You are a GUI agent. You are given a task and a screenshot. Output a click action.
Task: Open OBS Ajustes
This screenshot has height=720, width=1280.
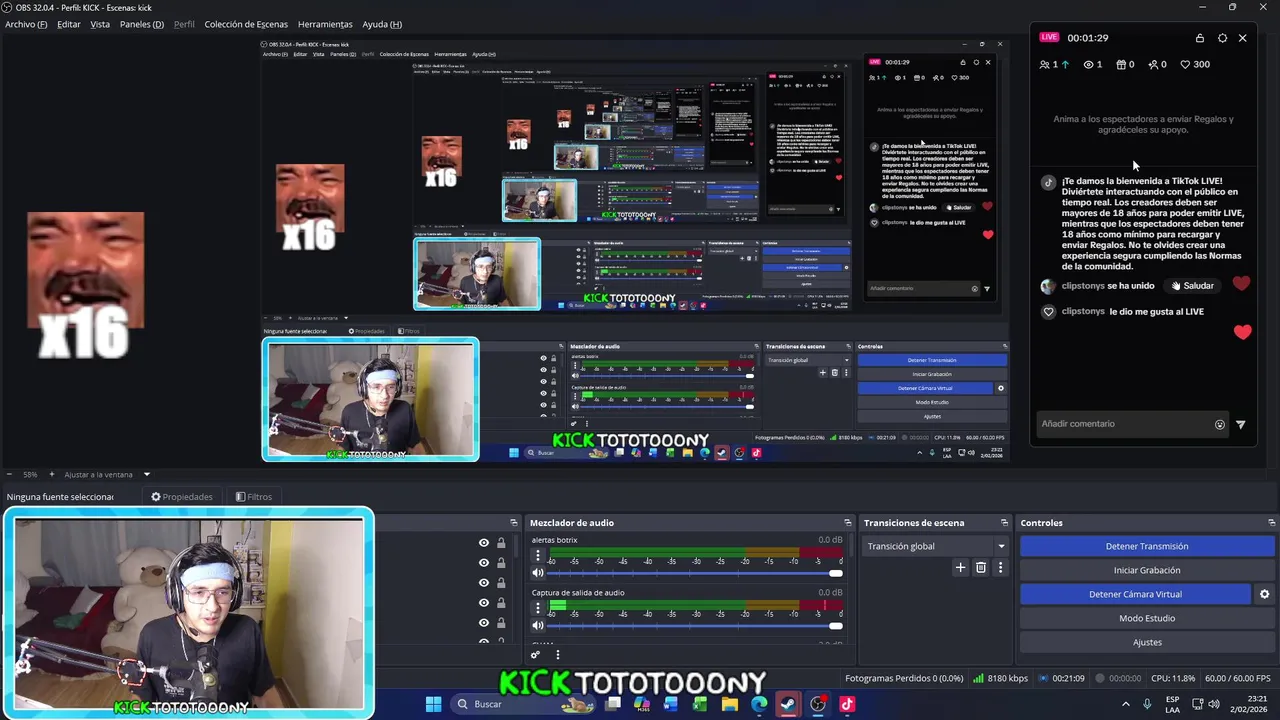(x=1147, y=642)
